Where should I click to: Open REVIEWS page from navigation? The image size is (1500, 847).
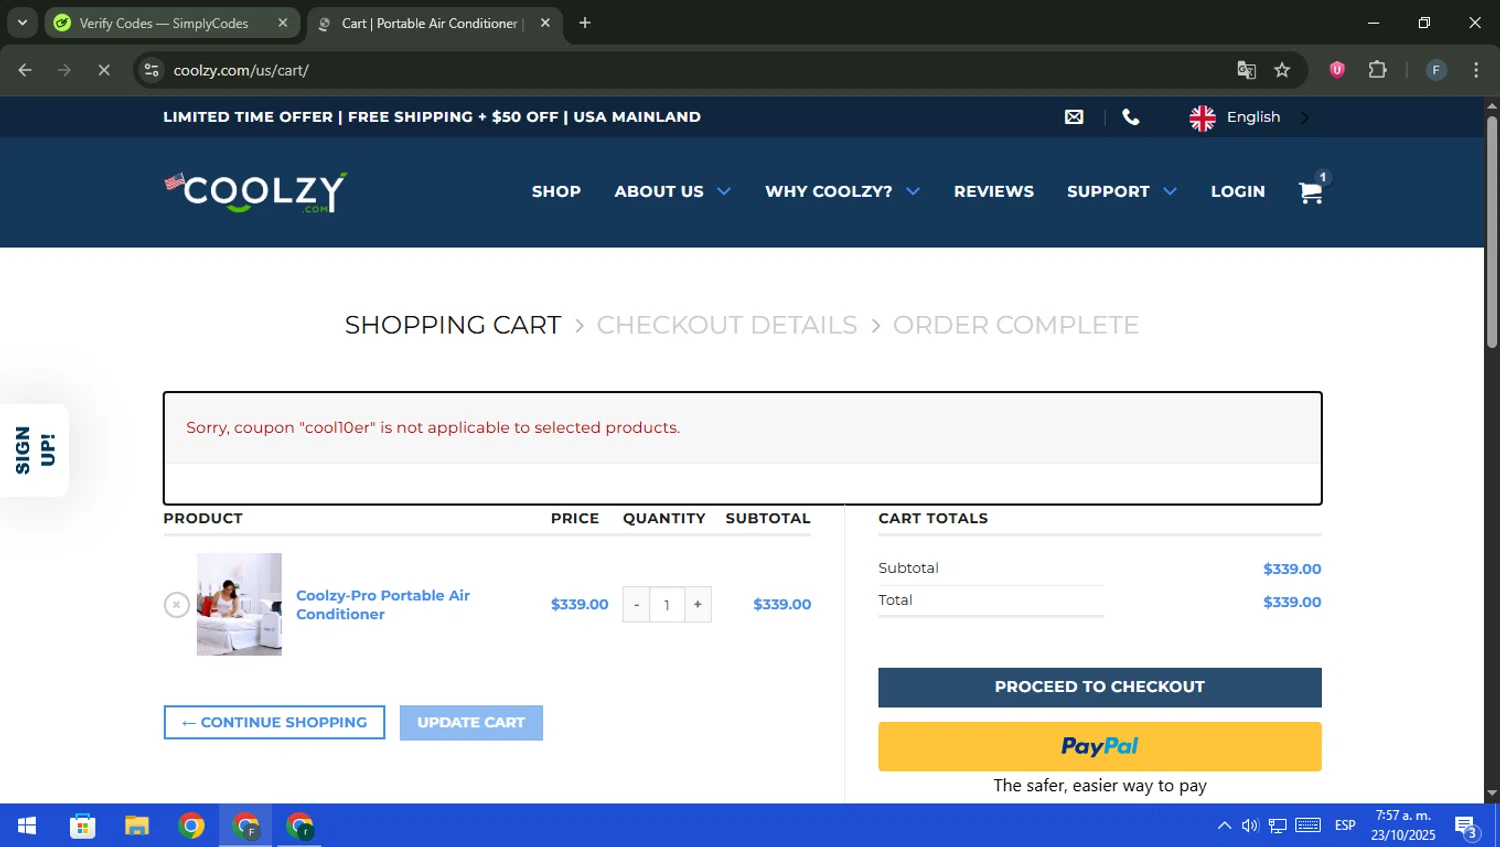994,191
